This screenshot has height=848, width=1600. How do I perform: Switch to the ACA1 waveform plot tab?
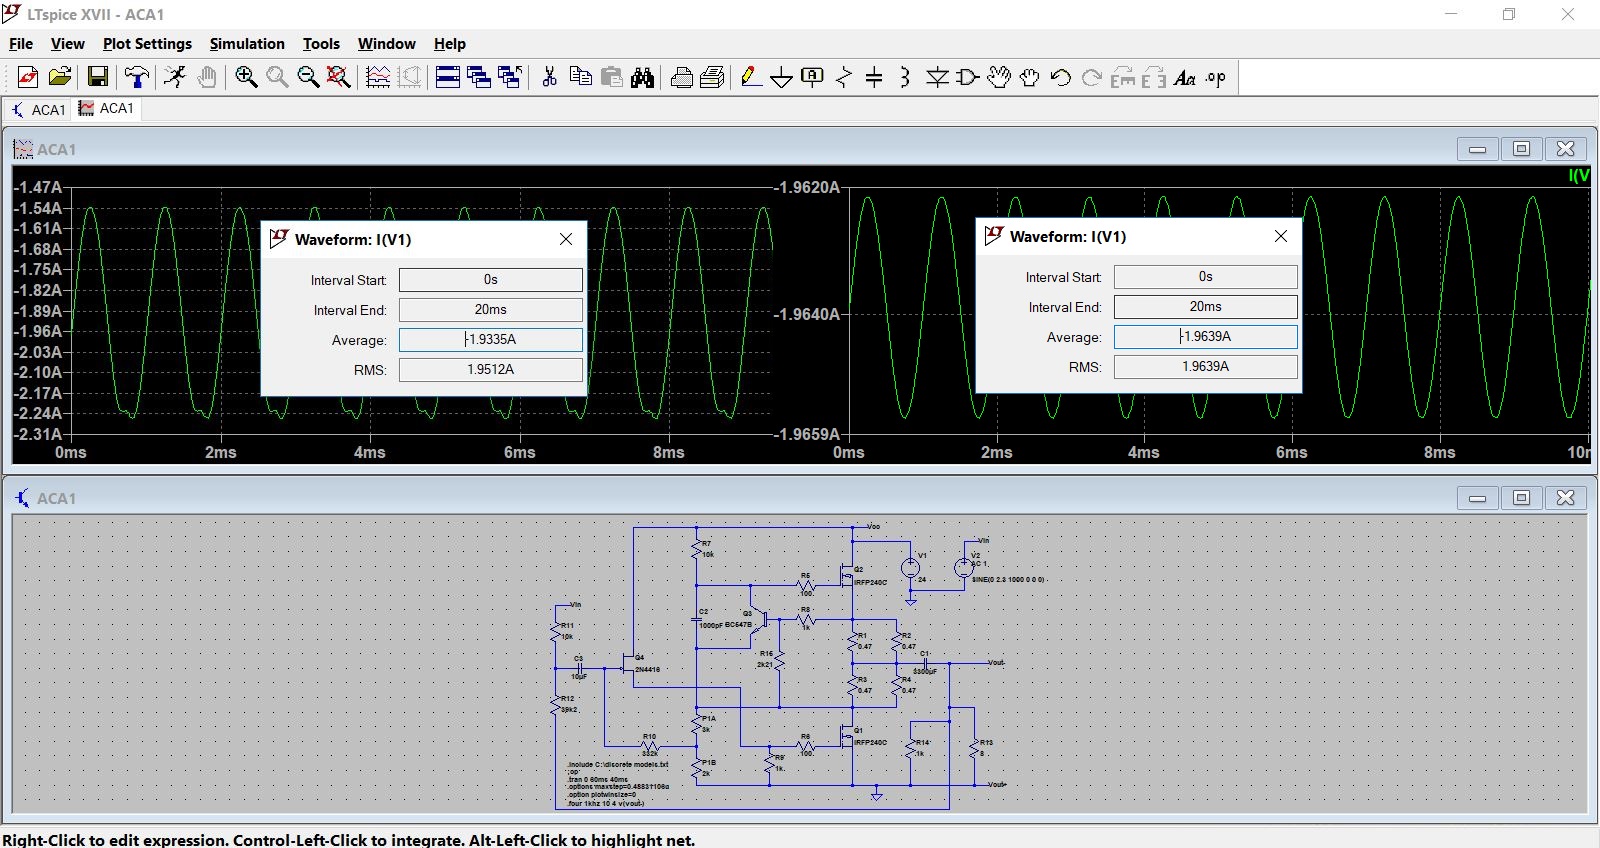107,108
